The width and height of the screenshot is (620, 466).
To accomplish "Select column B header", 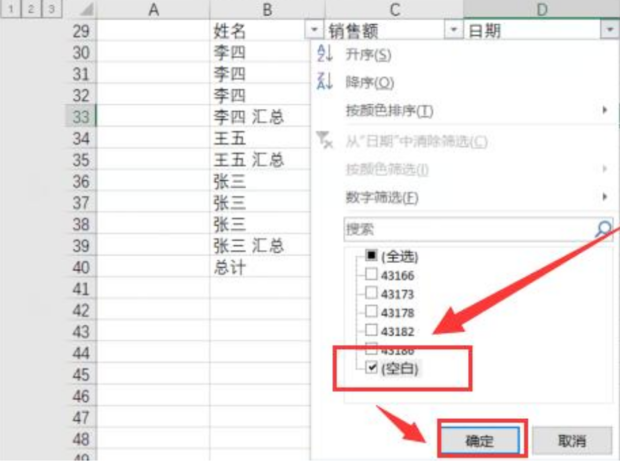I will tap(267, 9).
